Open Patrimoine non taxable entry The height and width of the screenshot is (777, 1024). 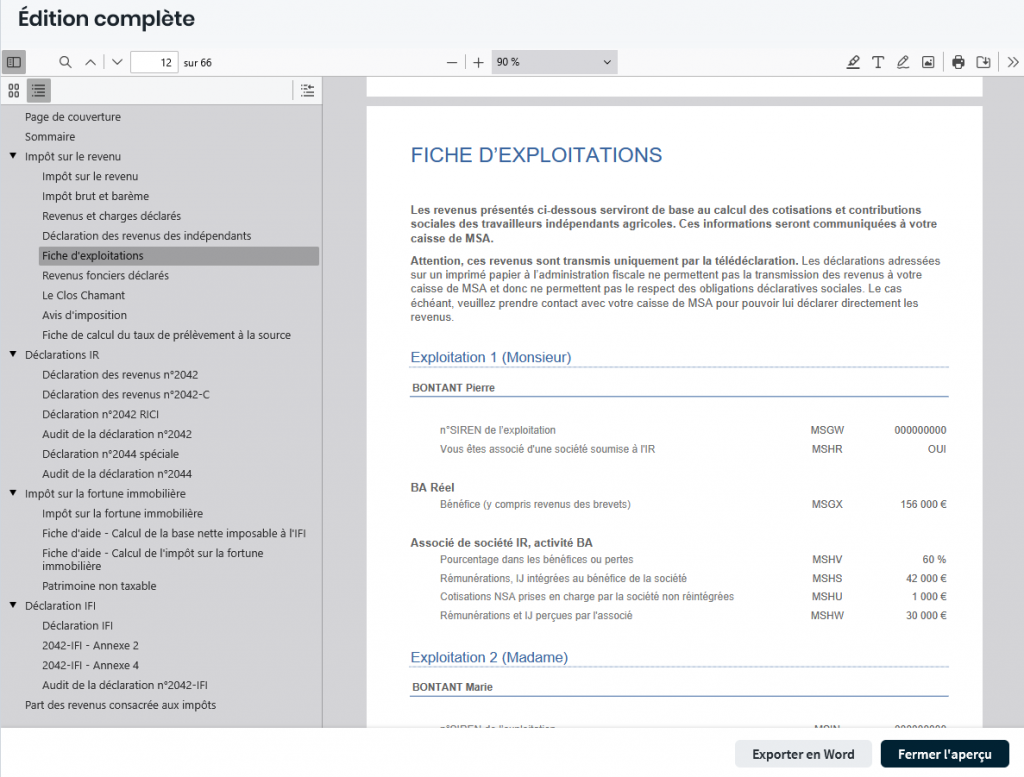[x=99, y=586]
